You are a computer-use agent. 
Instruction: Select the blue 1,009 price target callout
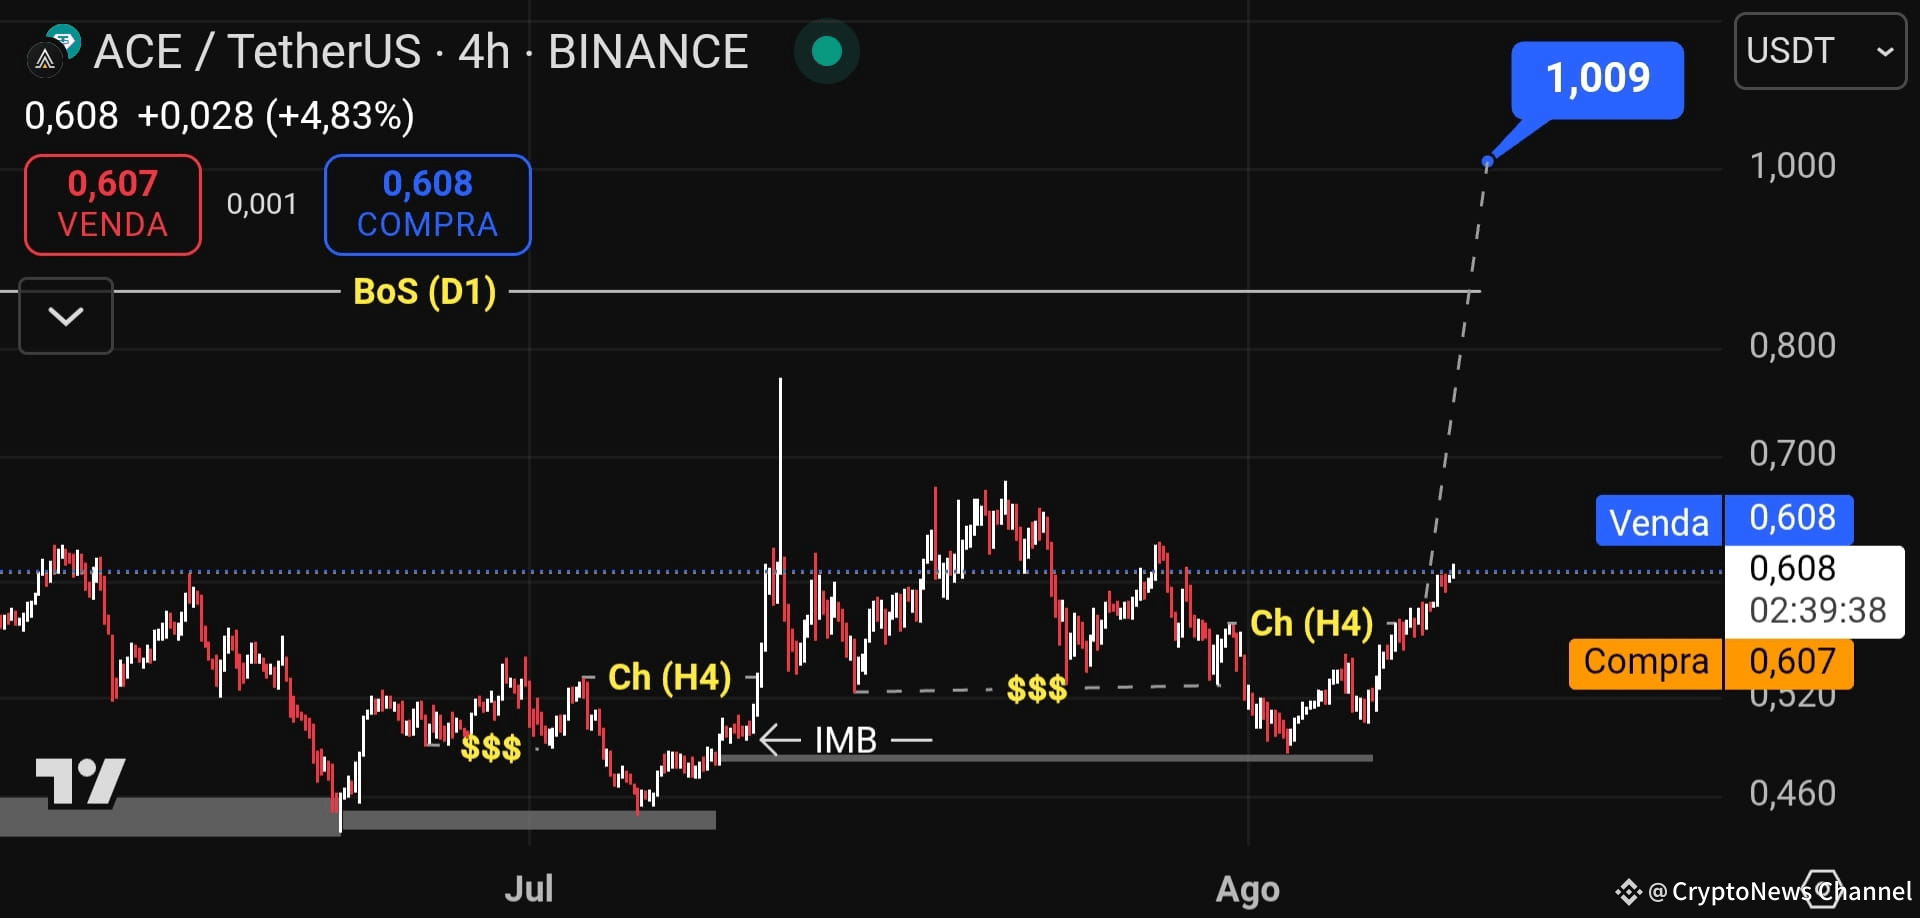pyautogui.click(x=1597, y=79)
